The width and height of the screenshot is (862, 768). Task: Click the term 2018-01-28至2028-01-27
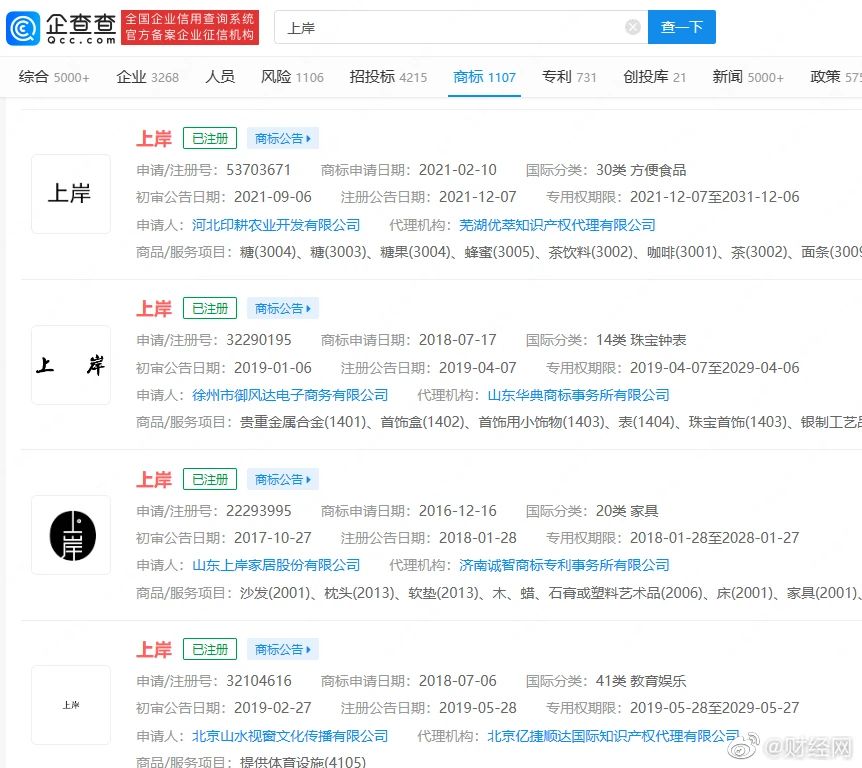715,538
